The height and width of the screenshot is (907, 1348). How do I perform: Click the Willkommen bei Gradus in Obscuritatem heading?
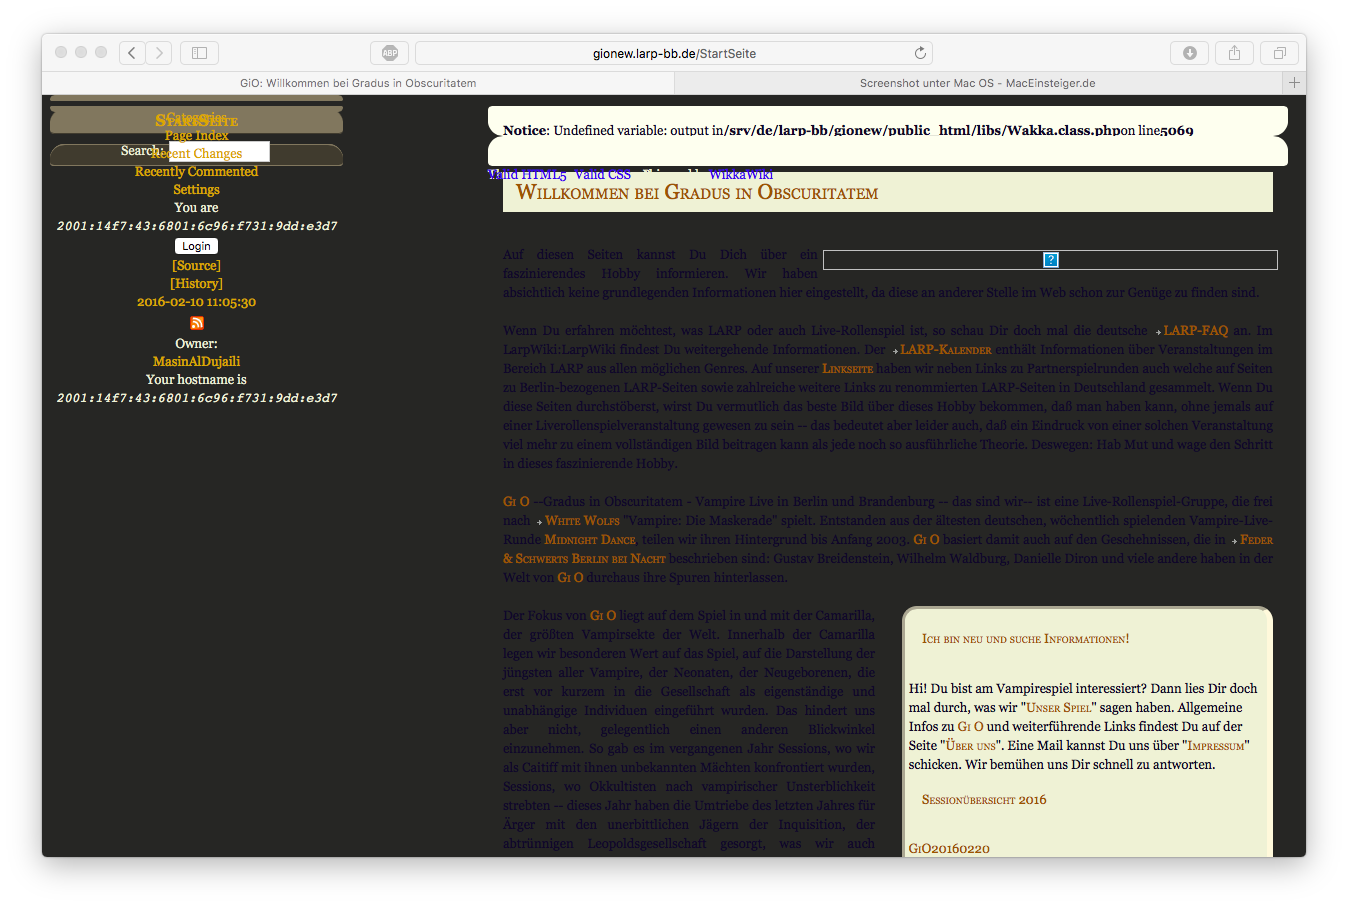tap(697, 192)
